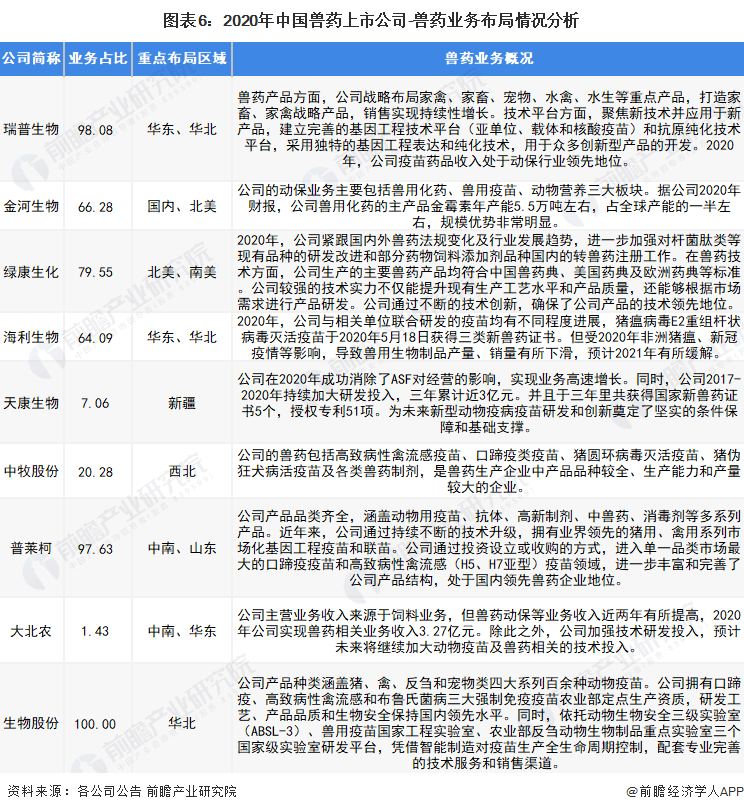744x812 pixels.
Task: Click the company name '普莱柯'
Action: click(x=32, y=548)
